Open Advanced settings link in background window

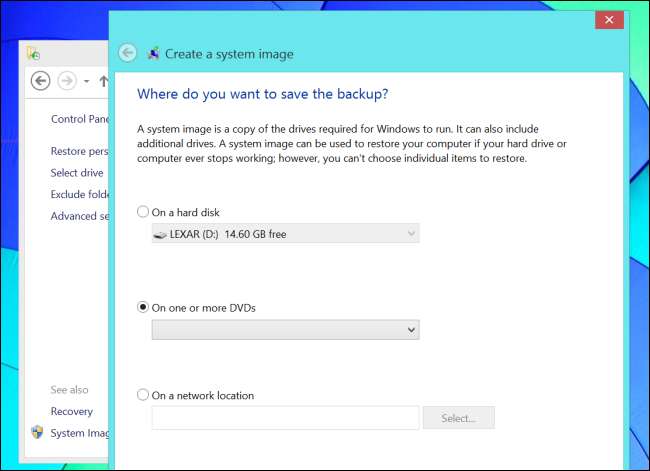coord(79,216)
